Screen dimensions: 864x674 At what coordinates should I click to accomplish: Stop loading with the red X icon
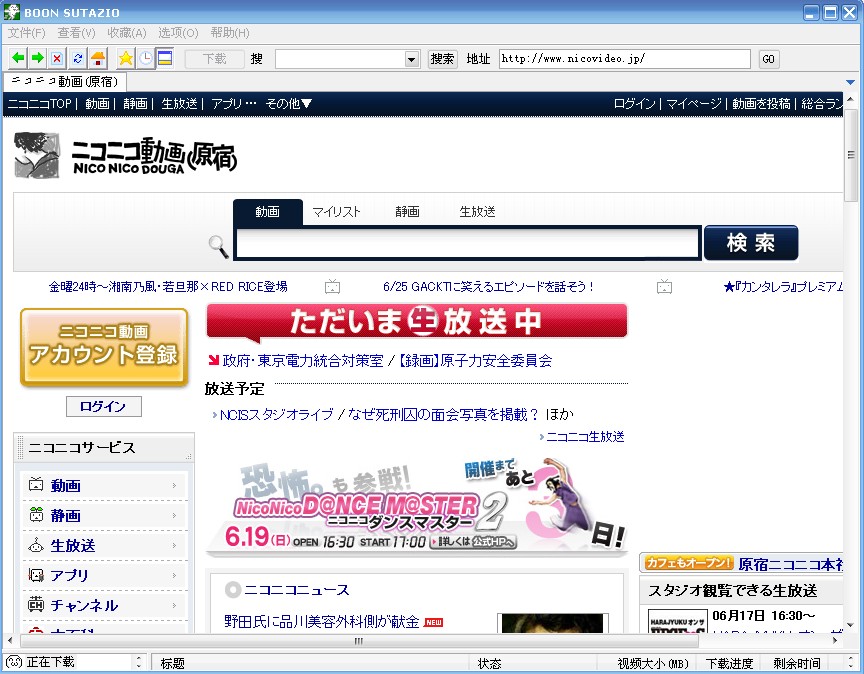[57, 58]
